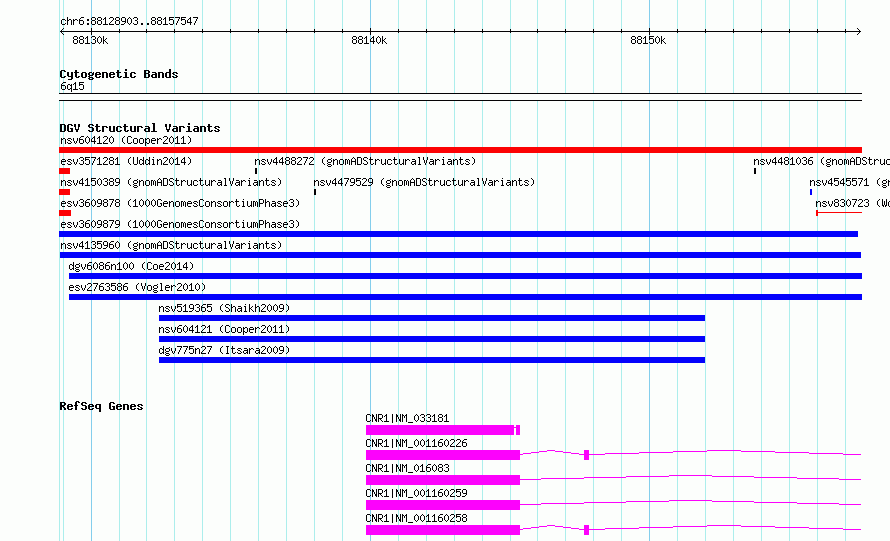Click the nsv4481036 variant label
This screenshot has width=890, height=541.
click(x=821, y=161)
